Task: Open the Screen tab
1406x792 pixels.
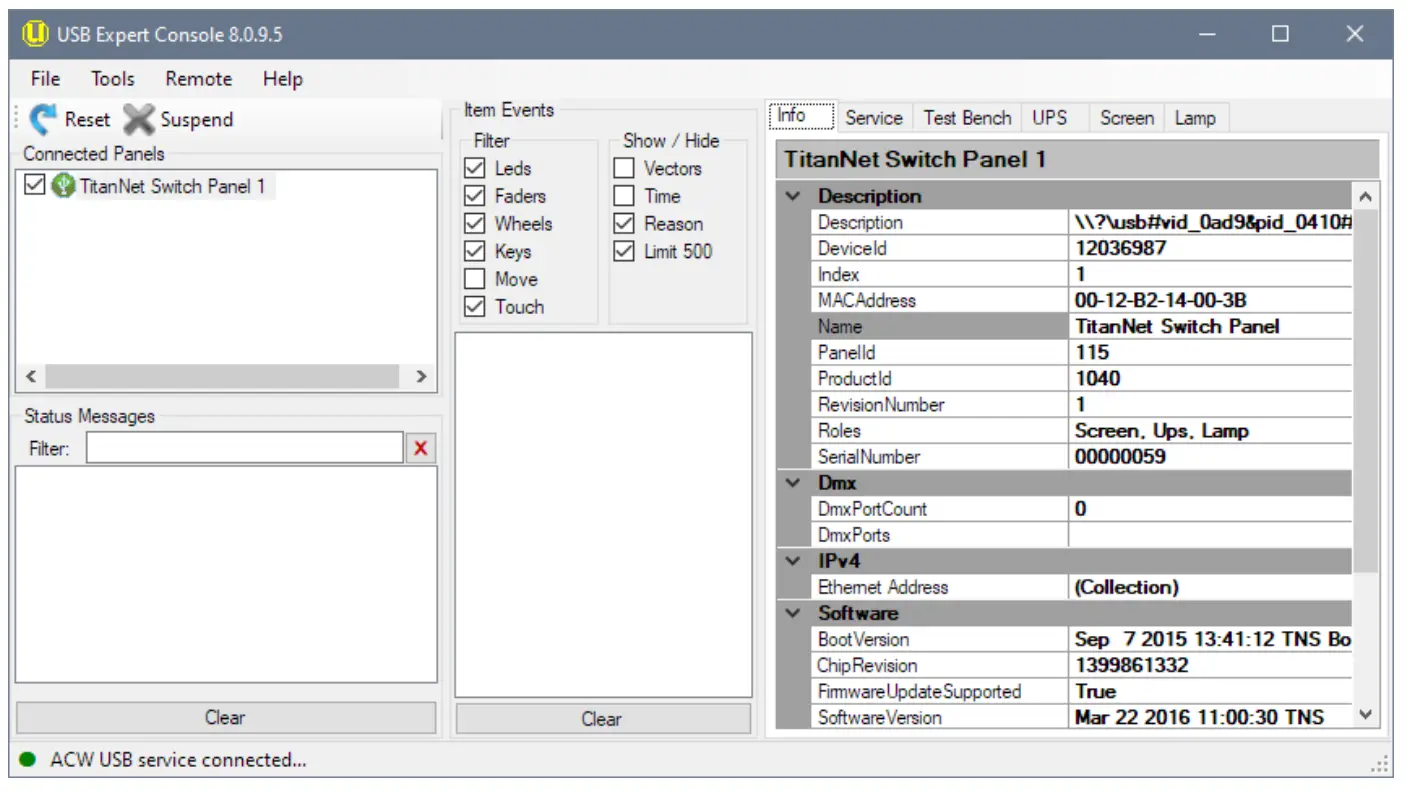Action: point(1127,118)
